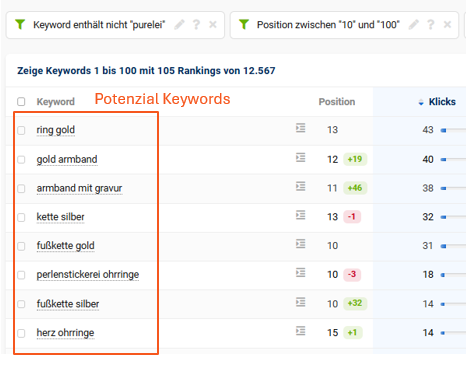Click the +46 position change badge
This screenshot has width=466, height=366.
click(355, 188)
